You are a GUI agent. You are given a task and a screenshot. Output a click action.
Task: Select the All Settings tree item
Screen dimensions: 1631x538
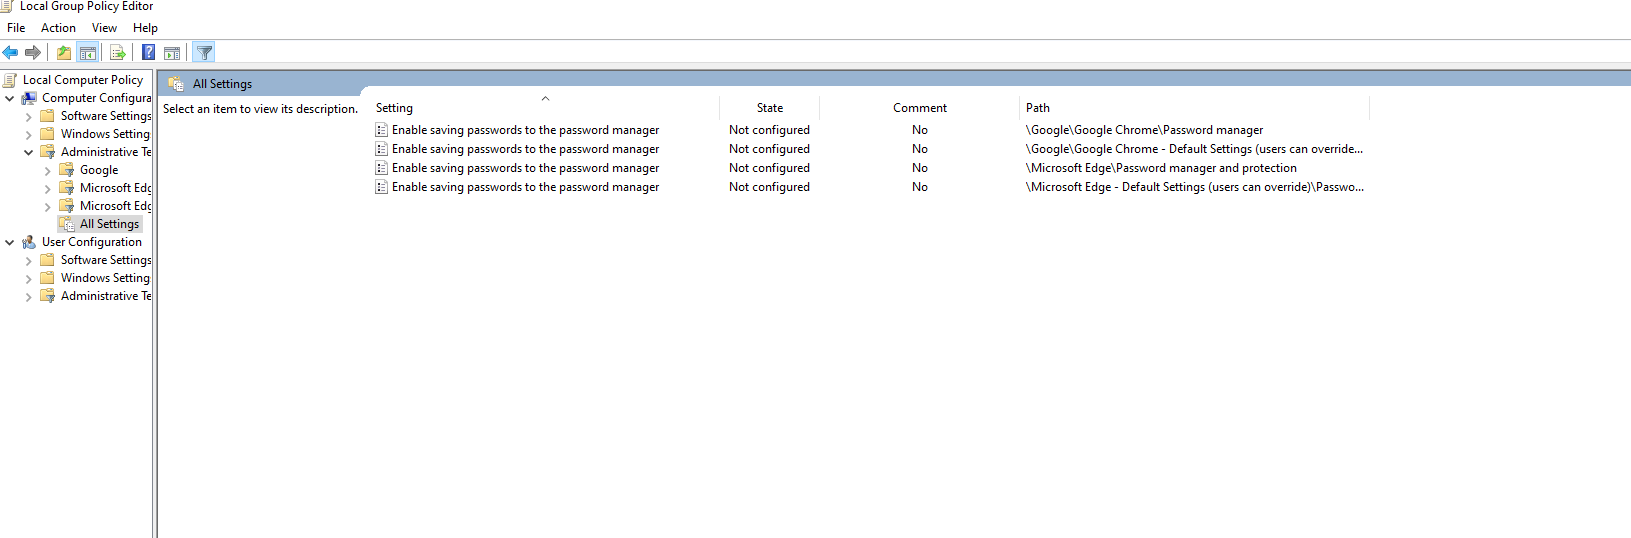[x=109, y=224]
